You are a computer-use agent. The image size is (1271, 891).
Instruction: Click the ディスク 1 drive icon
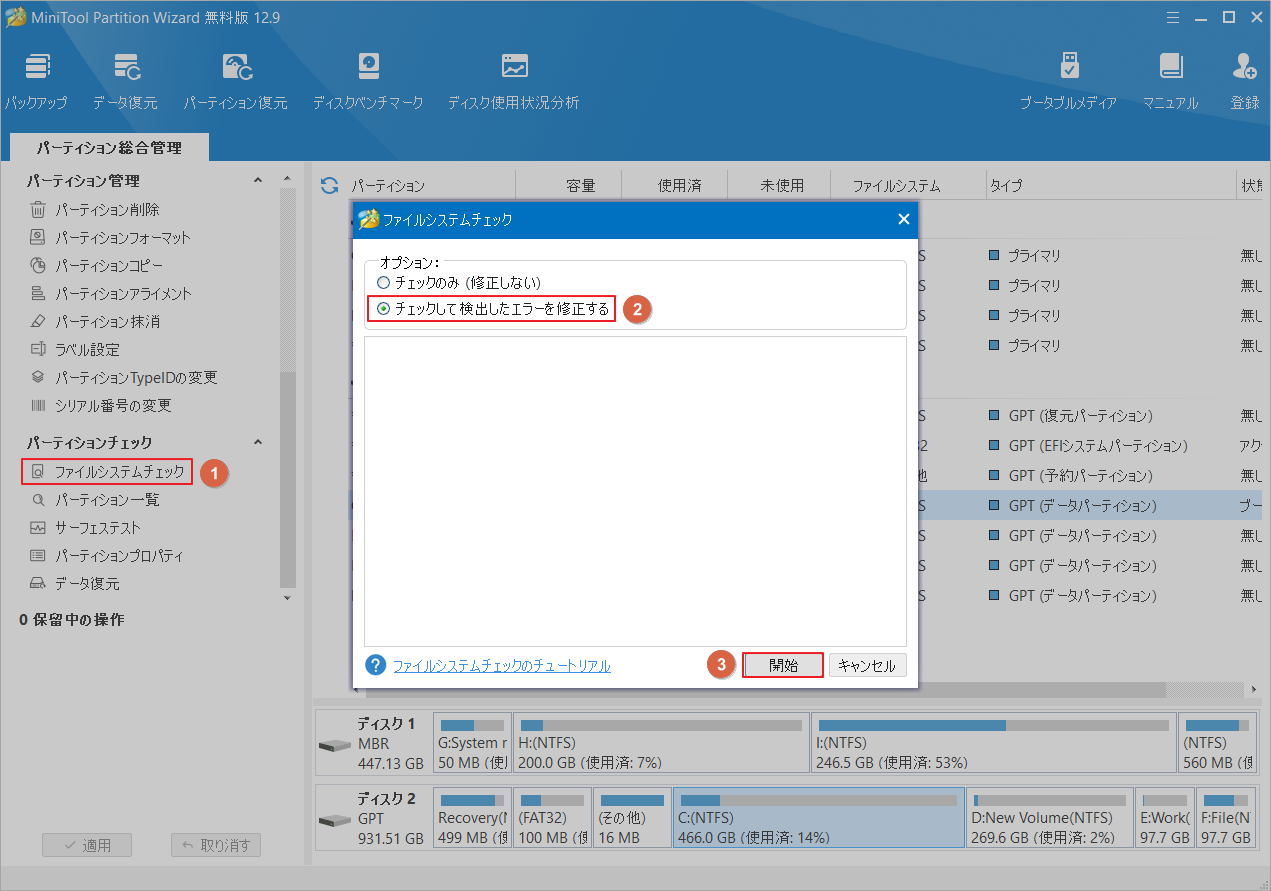334,746
